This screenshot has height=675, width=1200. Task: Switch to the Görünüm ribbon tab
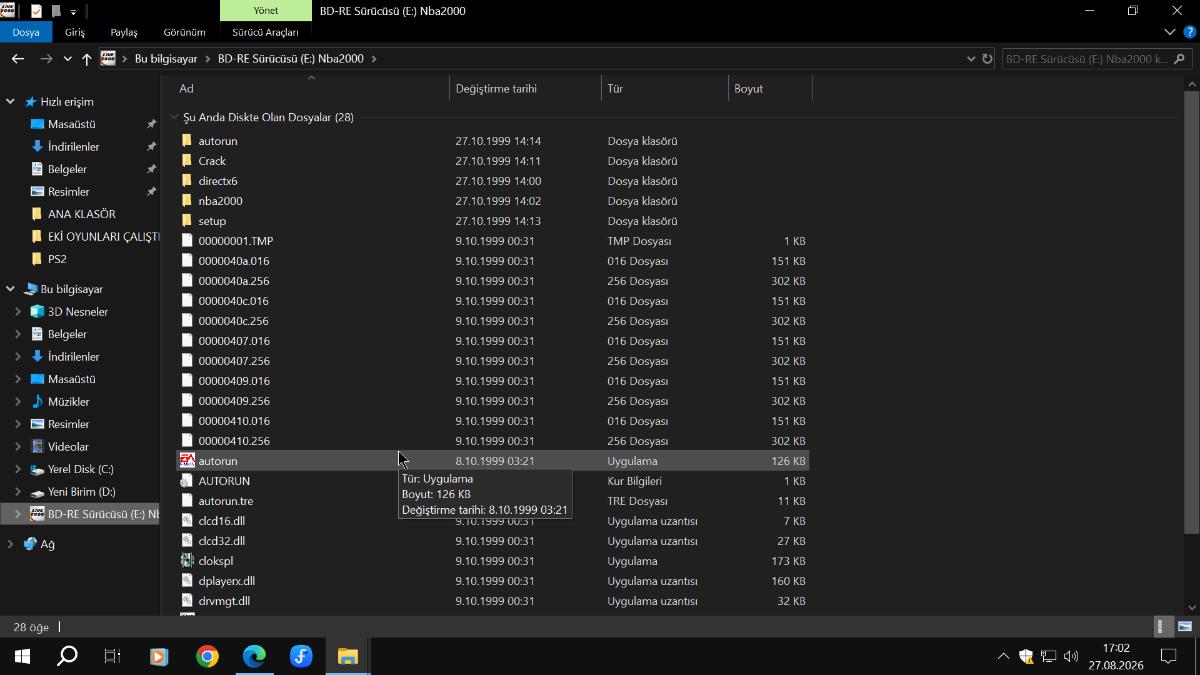(x=184, y=32)
